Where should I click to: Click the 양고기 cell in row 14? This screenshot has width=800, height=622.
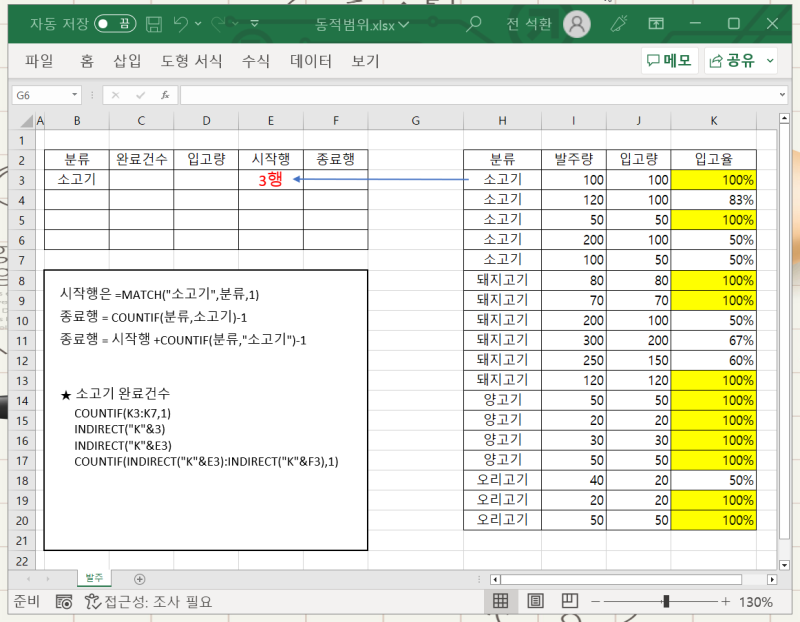(502, 400)
